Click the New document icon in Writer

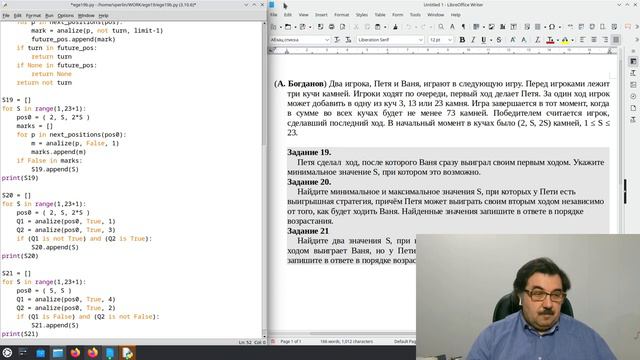(x=273, y=27)
